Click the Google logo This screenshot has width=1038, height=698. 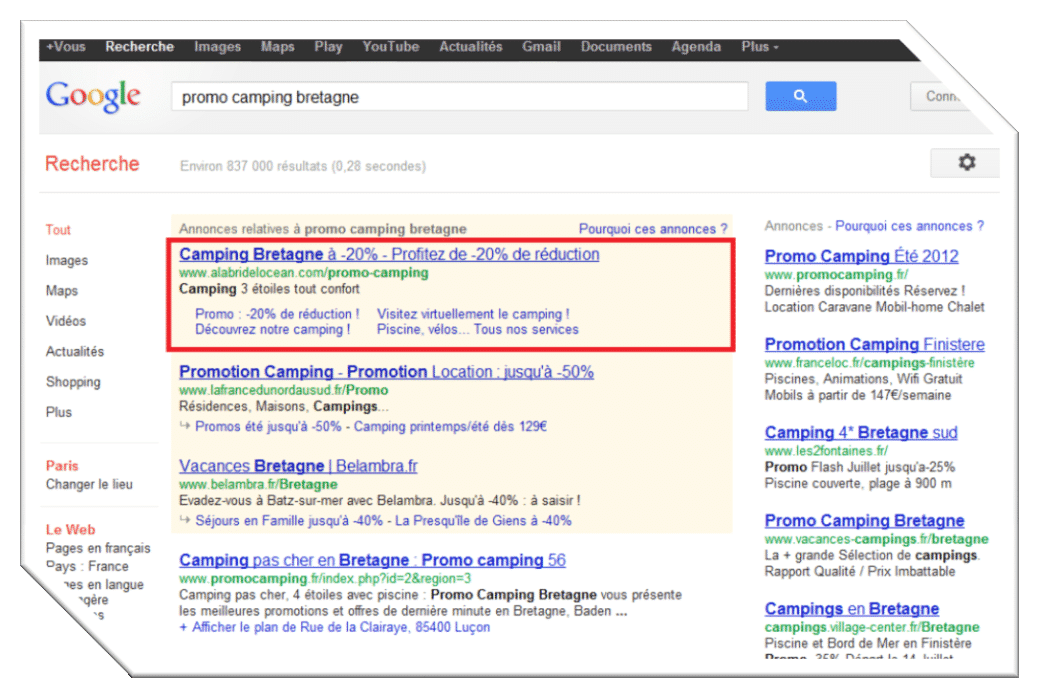pos(93,97)
